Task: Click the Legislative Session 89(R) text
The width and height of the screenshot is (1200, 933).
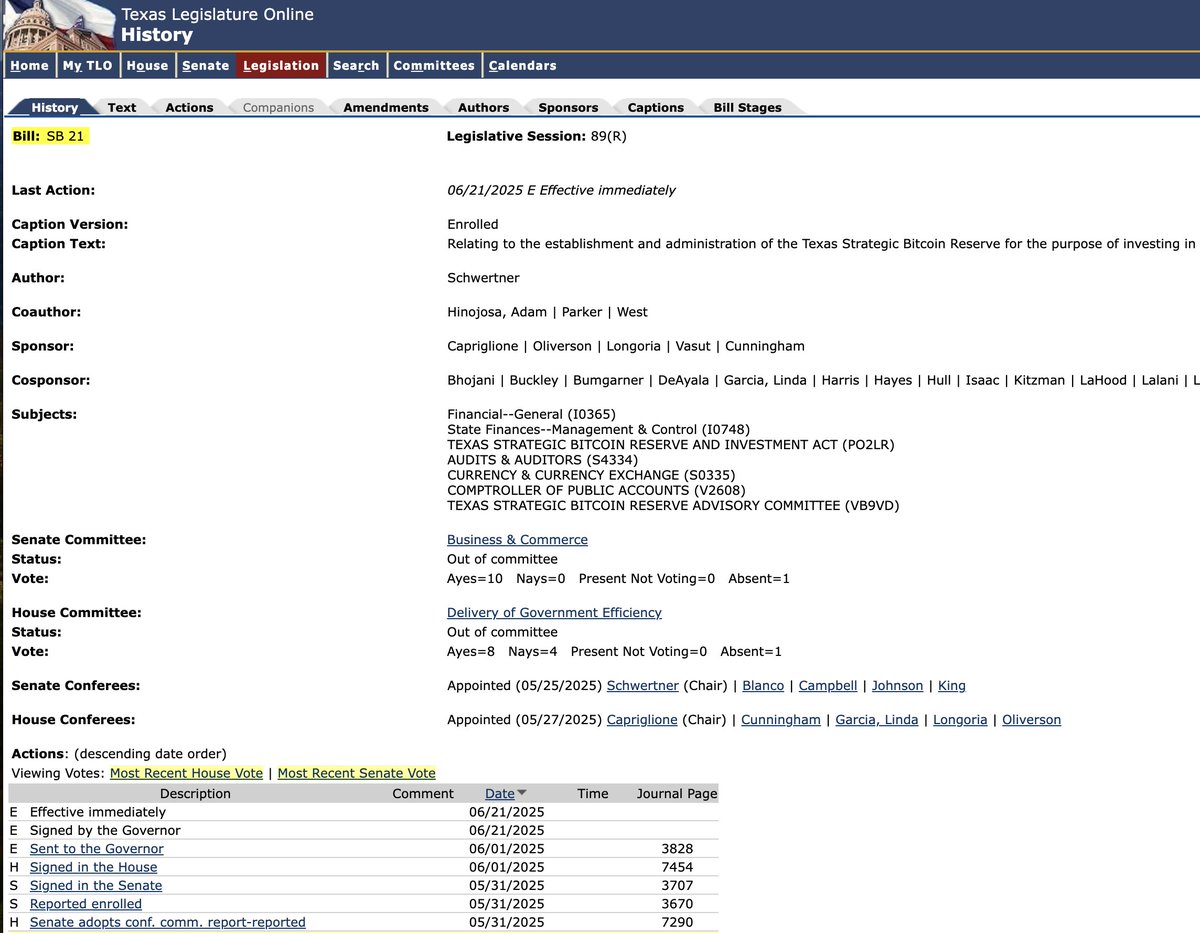Action: pyautogui.click(x=536, y=136)
